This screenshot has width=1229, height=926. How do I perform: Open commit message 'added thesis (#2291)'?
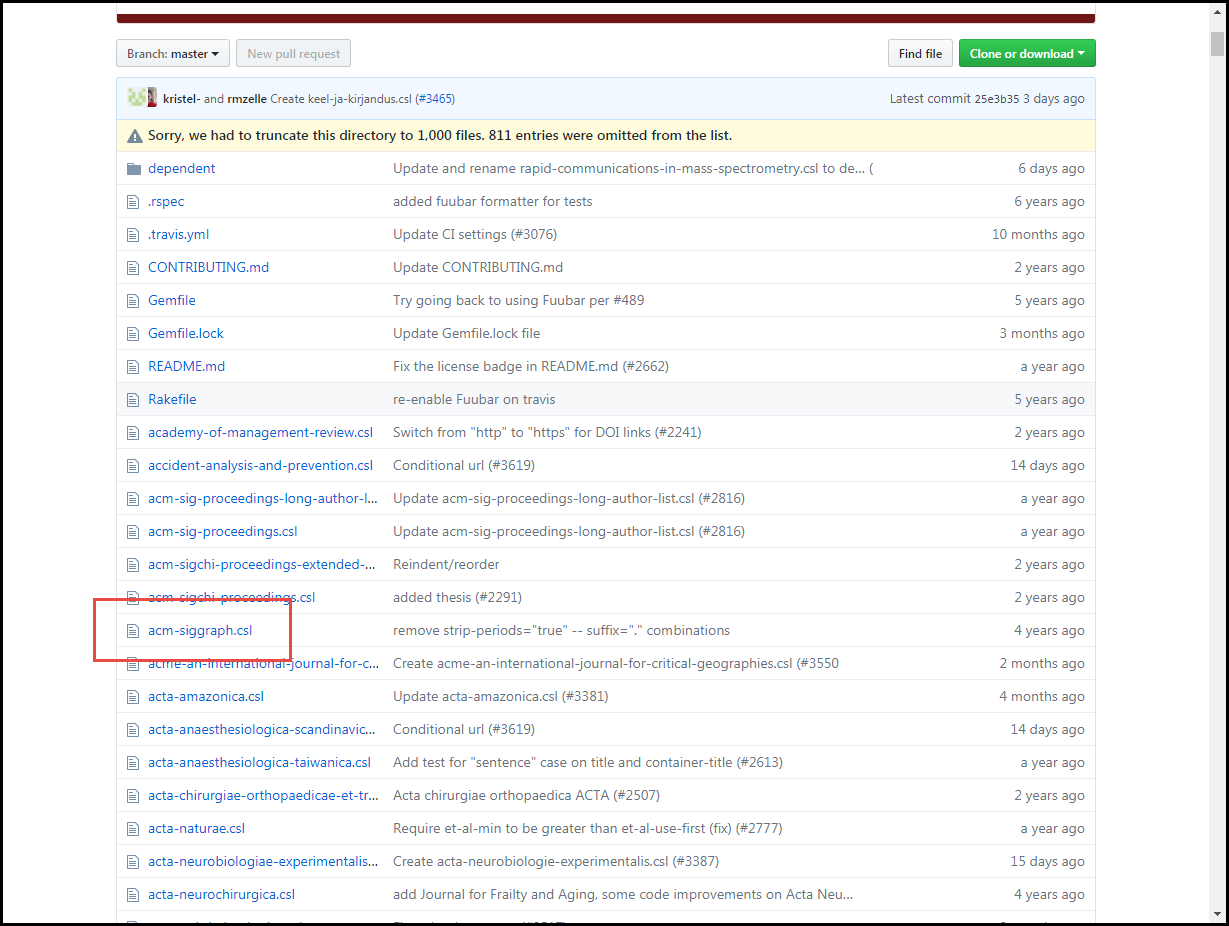coord(457,597)
